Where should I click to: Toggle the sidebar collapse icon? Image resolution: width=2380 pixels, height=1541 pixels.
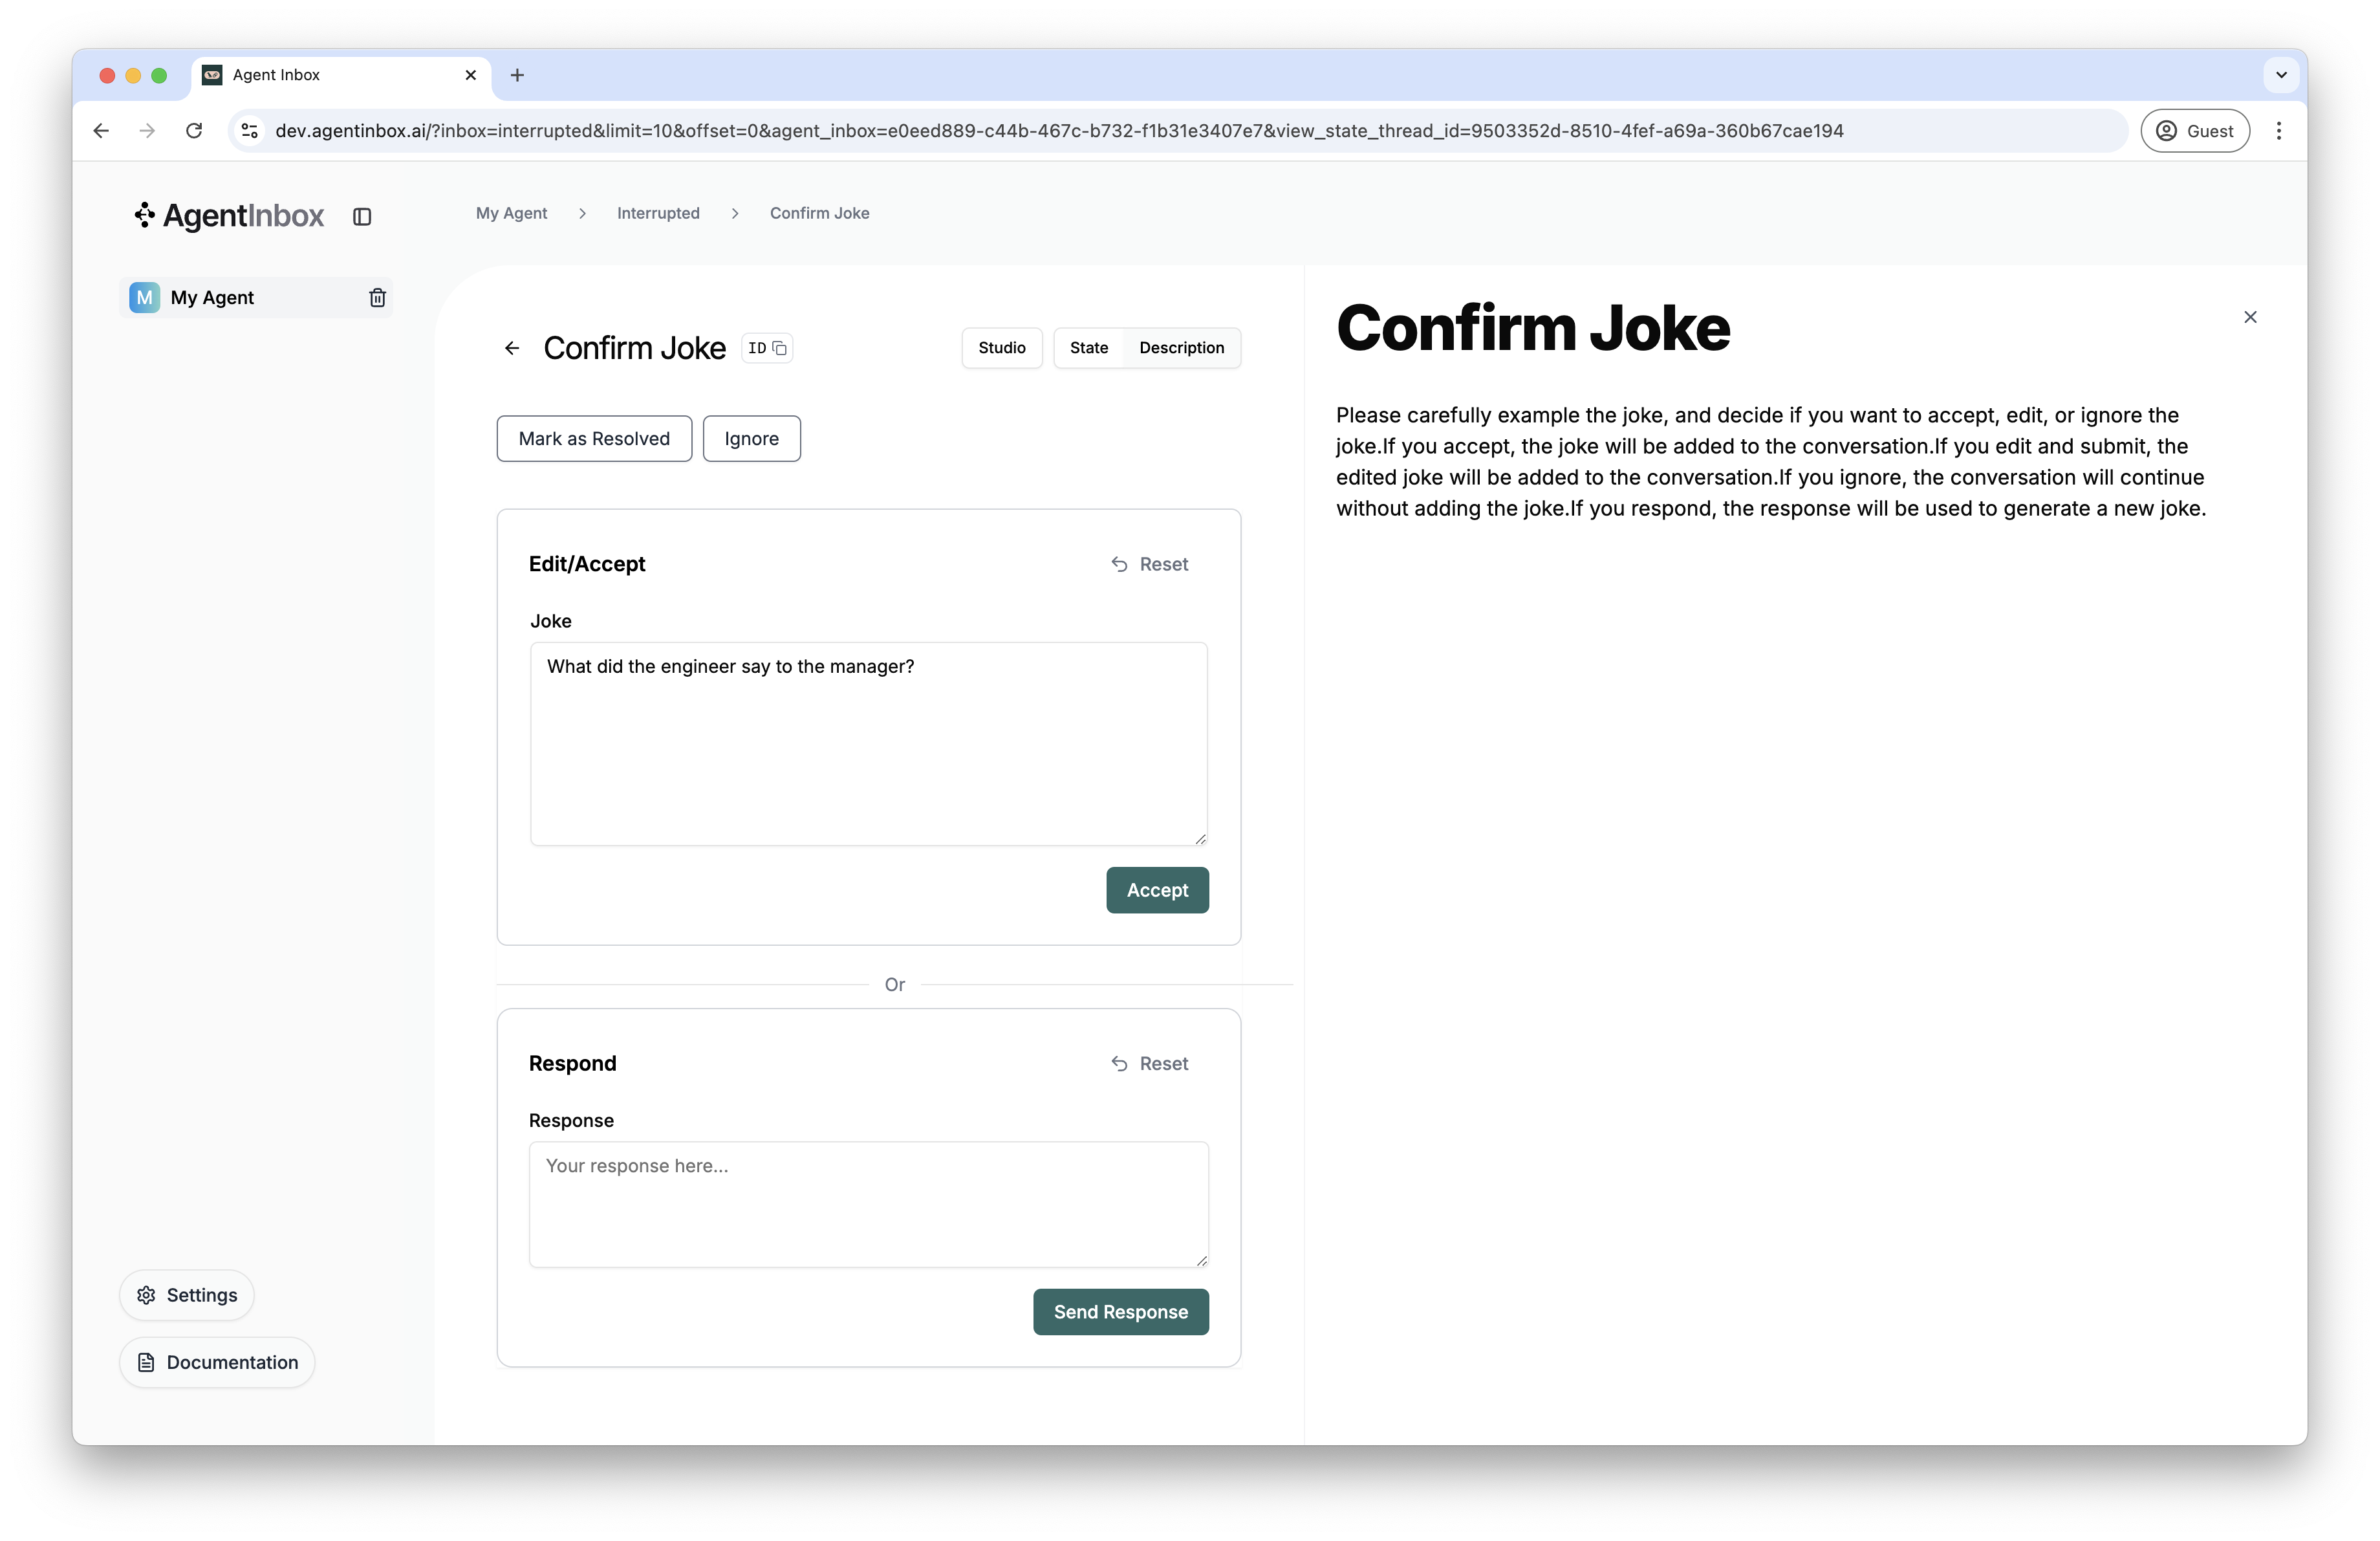click(x=362, y=216)
